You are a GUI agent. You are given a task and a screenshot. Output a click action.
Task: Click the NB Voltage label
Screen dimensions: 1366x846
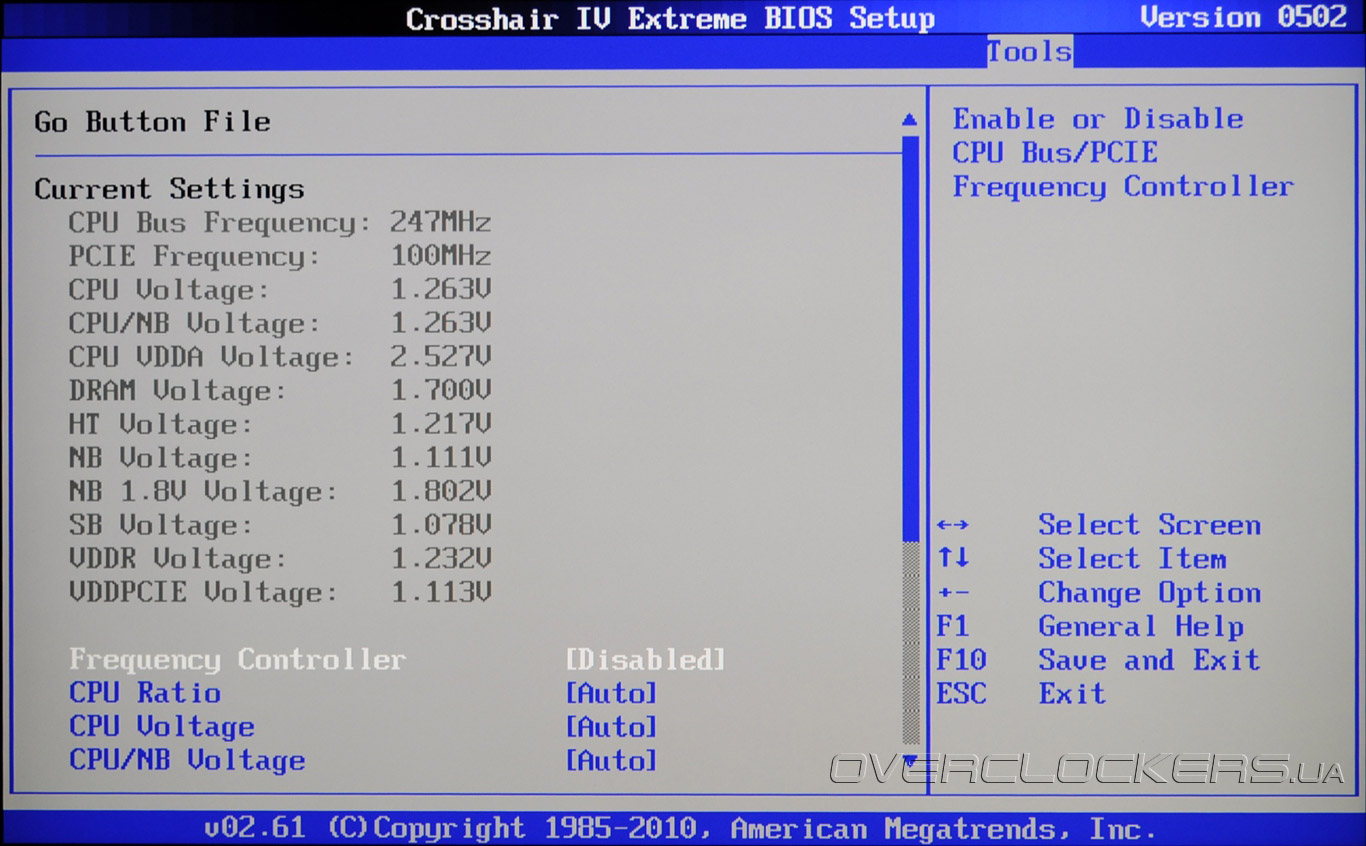tap(161, 459)
